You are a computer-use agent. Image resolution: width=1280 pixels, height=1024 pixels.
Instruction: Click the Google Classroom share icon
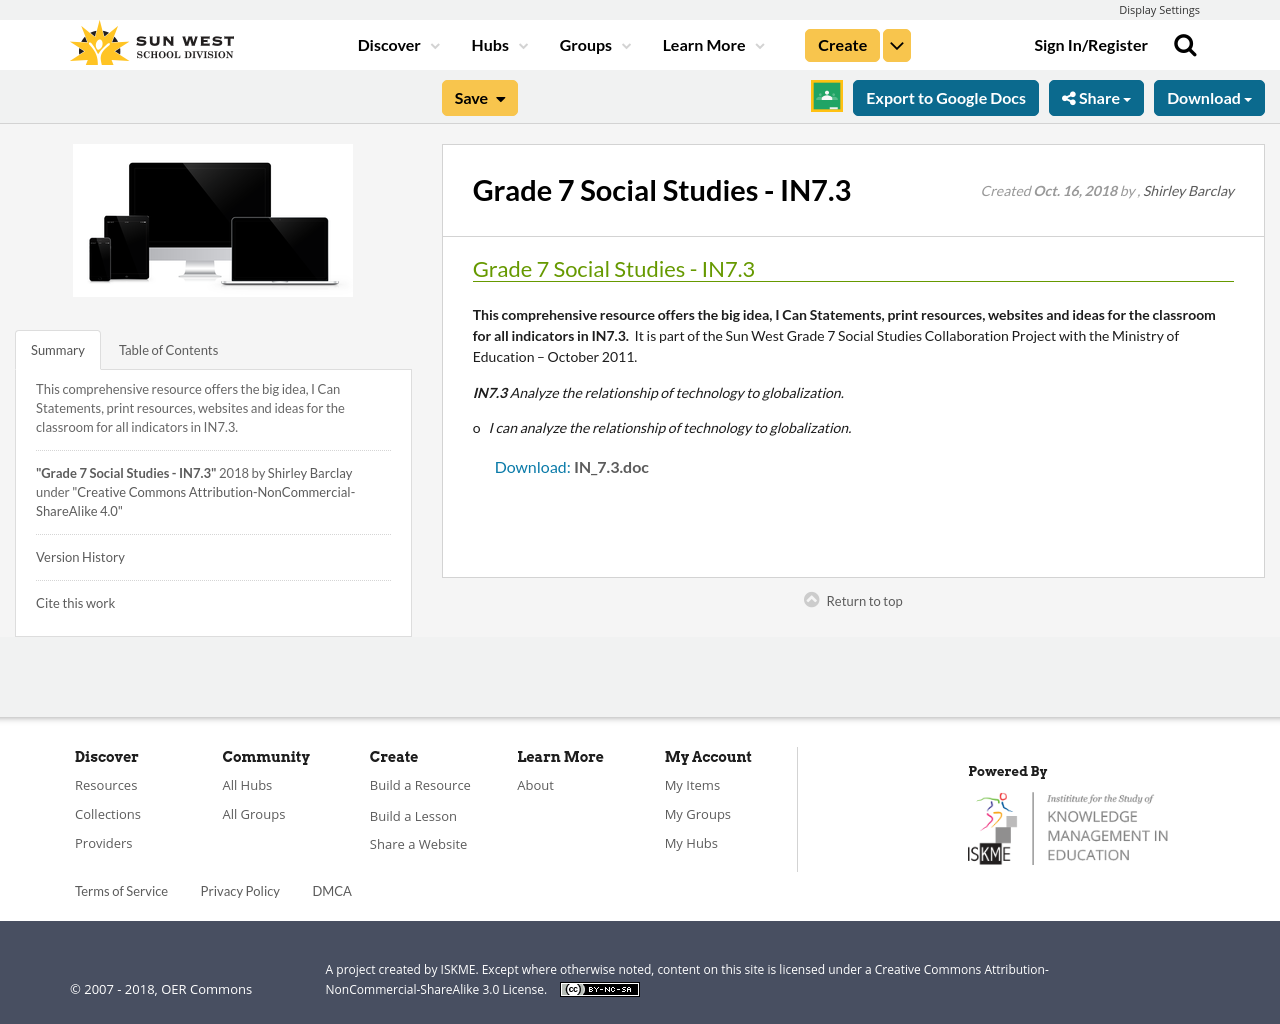pos(826,95)
